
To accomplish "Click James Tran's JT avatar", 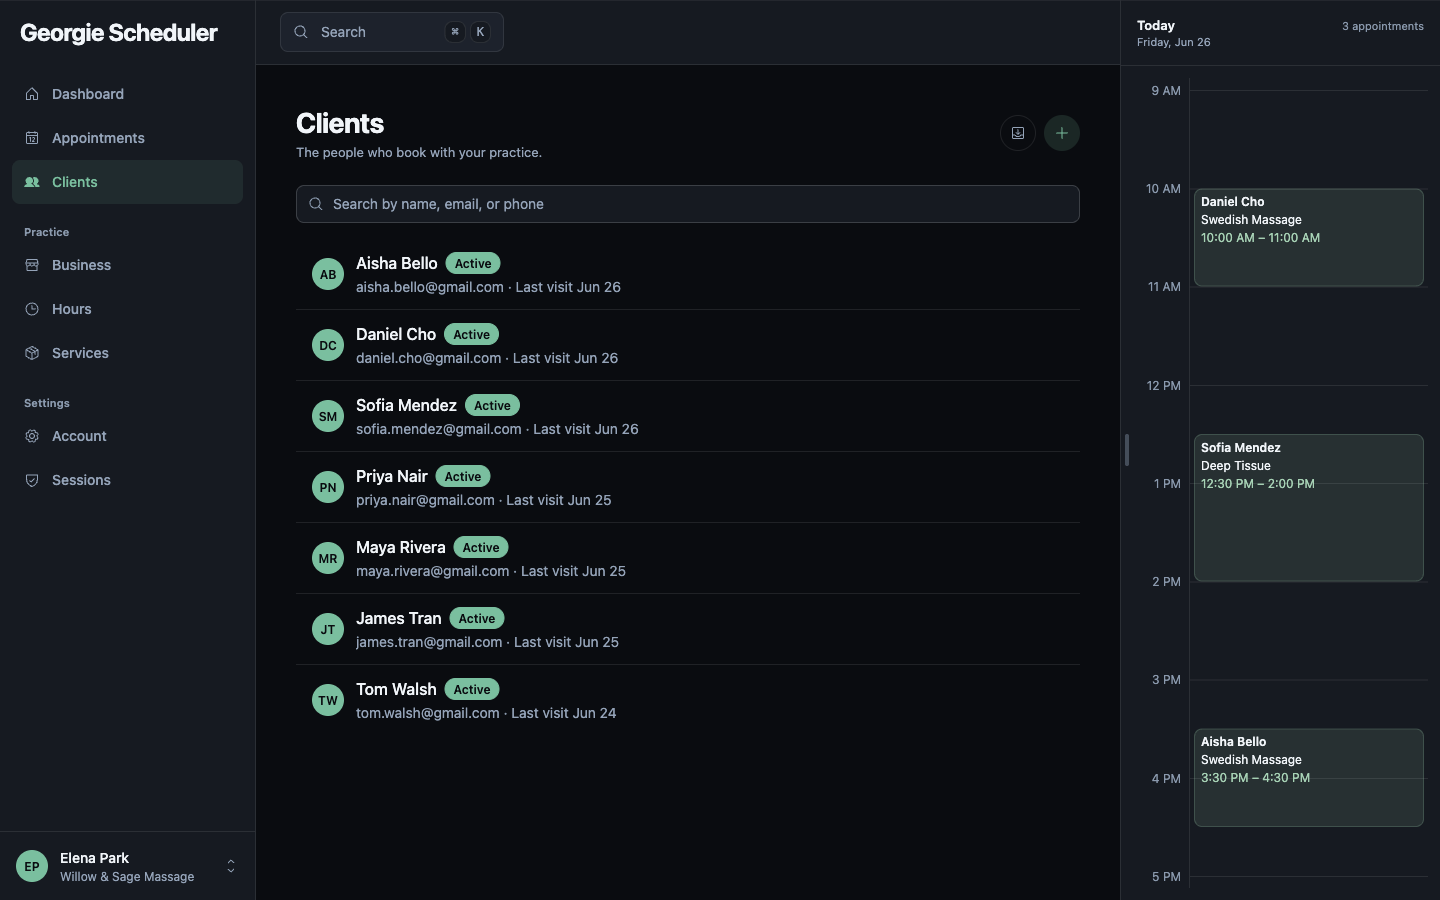I will tap(328, 629).
